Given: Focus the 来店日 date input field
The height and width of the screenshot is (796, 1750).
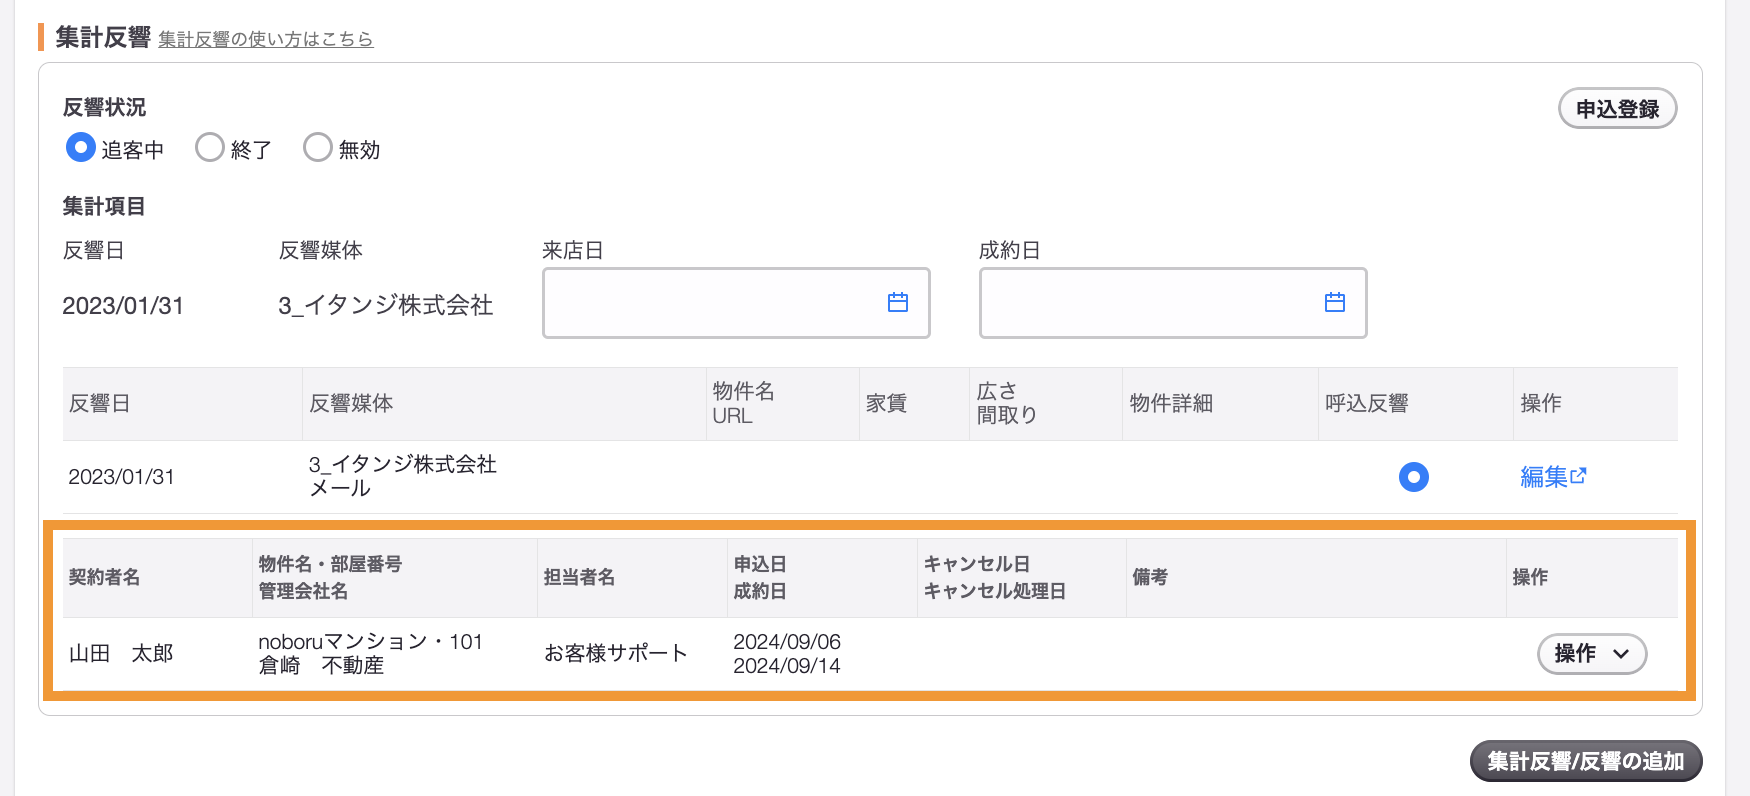Looking at the screenshot, I should [x=736, y=303].
